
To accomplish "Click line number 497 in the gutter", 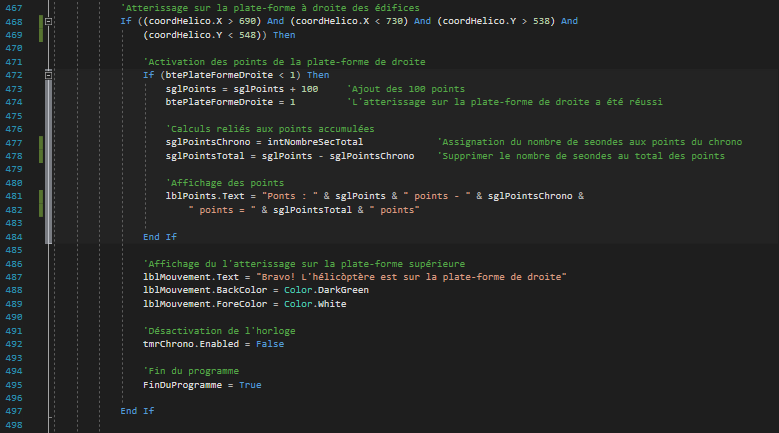I will 14,411.
